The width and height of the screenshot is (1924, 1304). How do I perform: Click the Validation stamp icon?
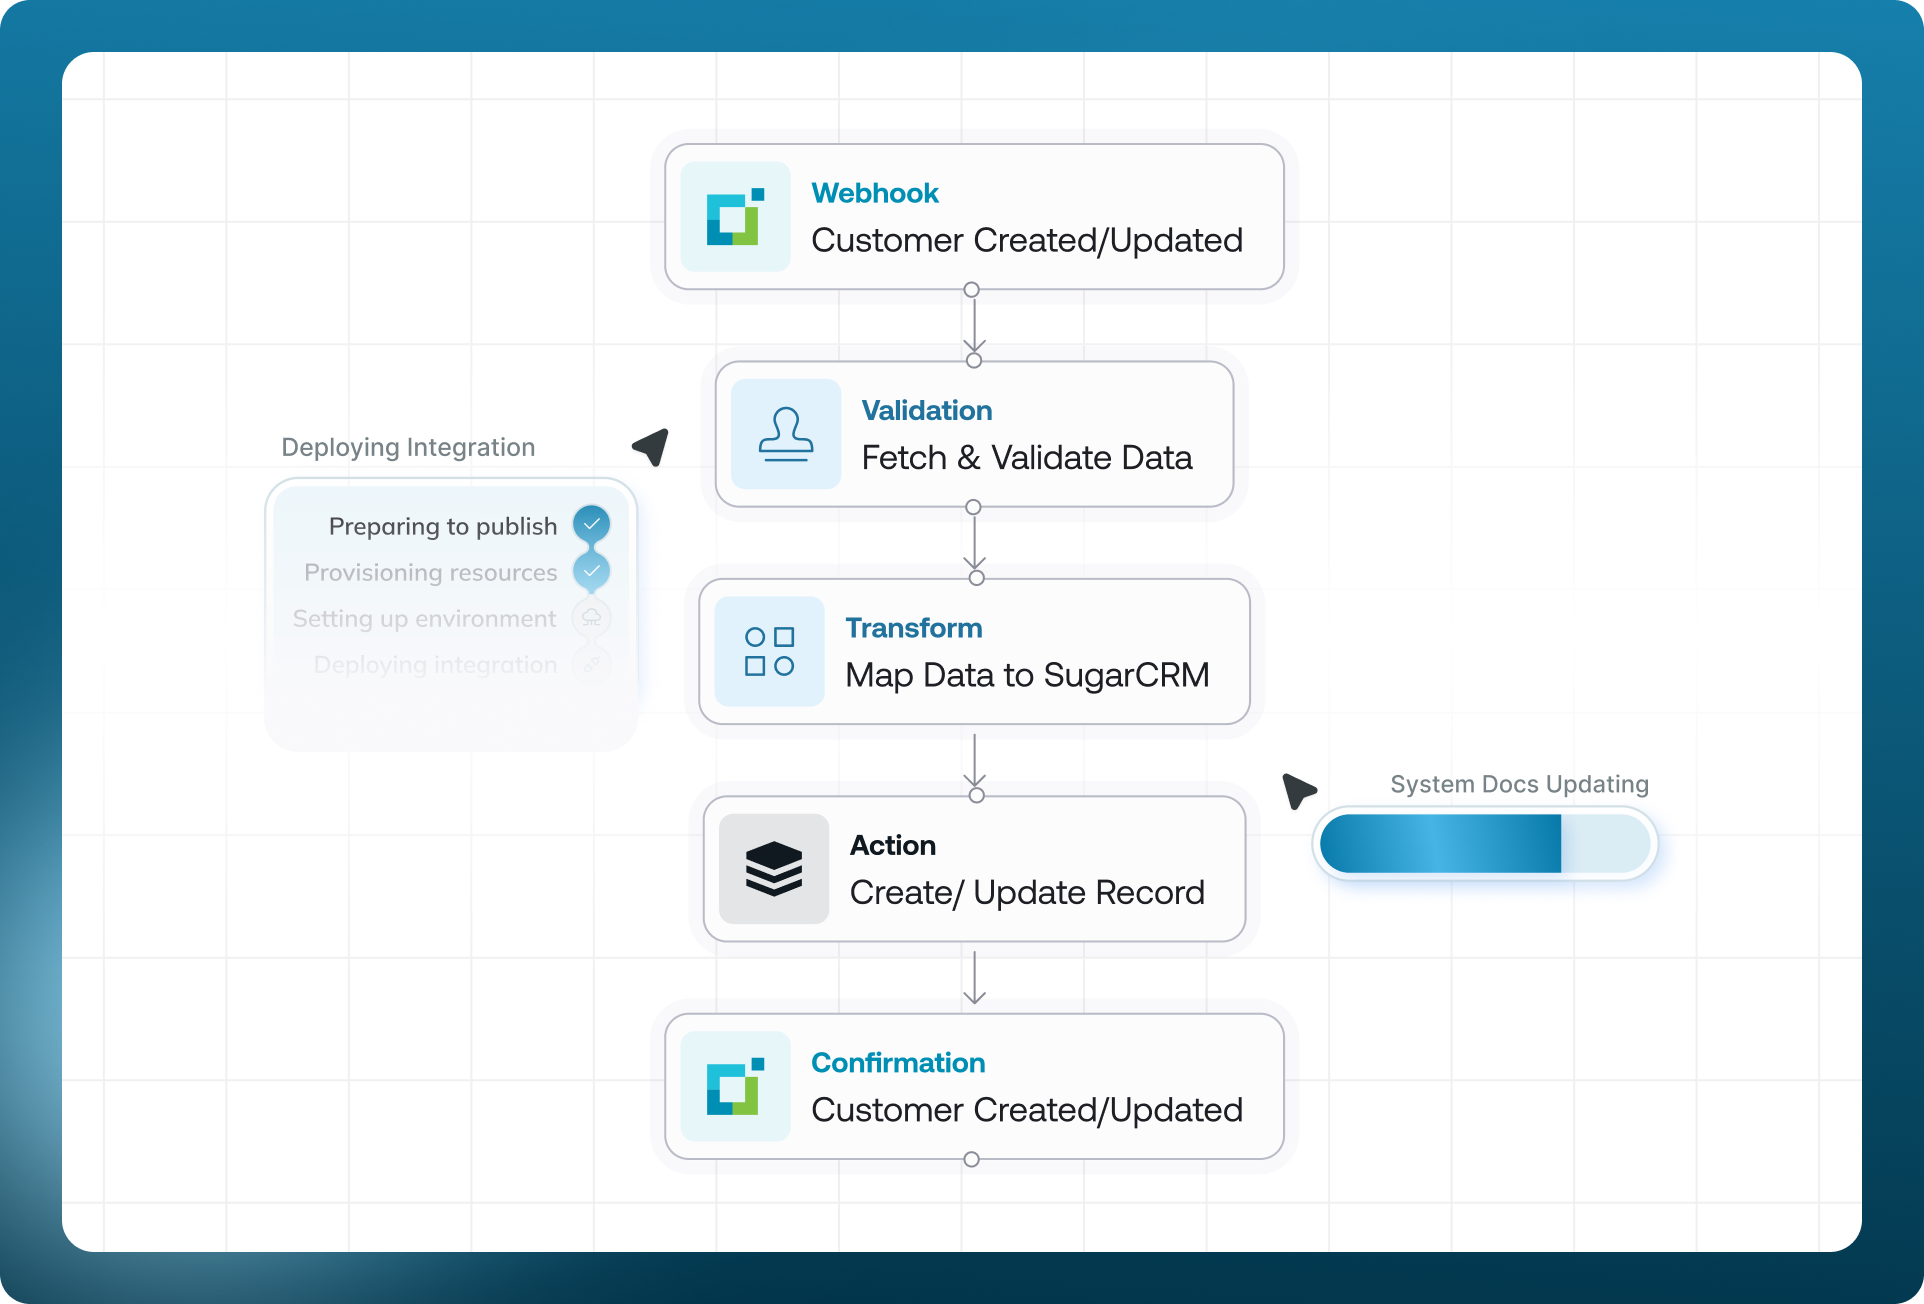click(786, 434)
